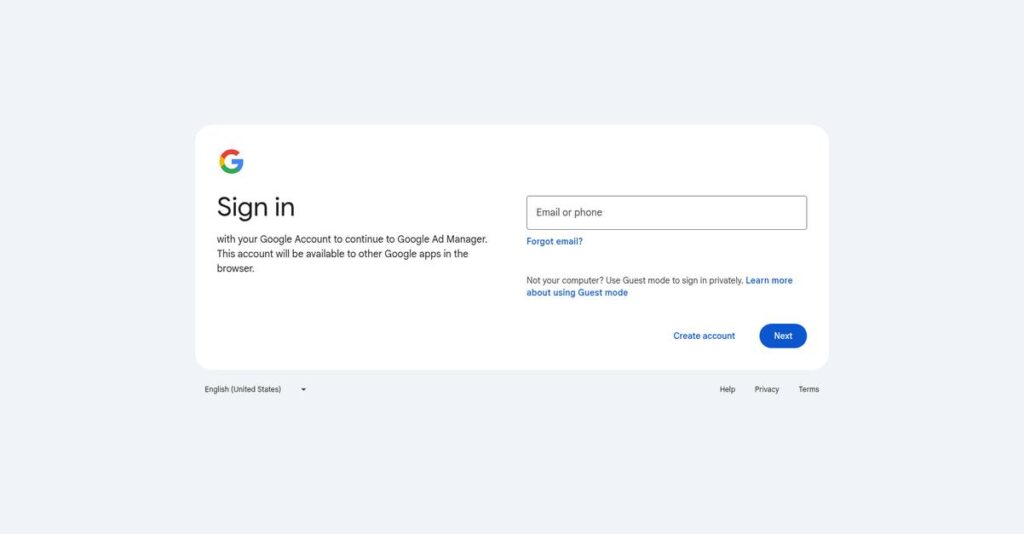This screenshot has height=534, width=1024.
Task: Open the Forgot email? link
Action: coord(554,241)
